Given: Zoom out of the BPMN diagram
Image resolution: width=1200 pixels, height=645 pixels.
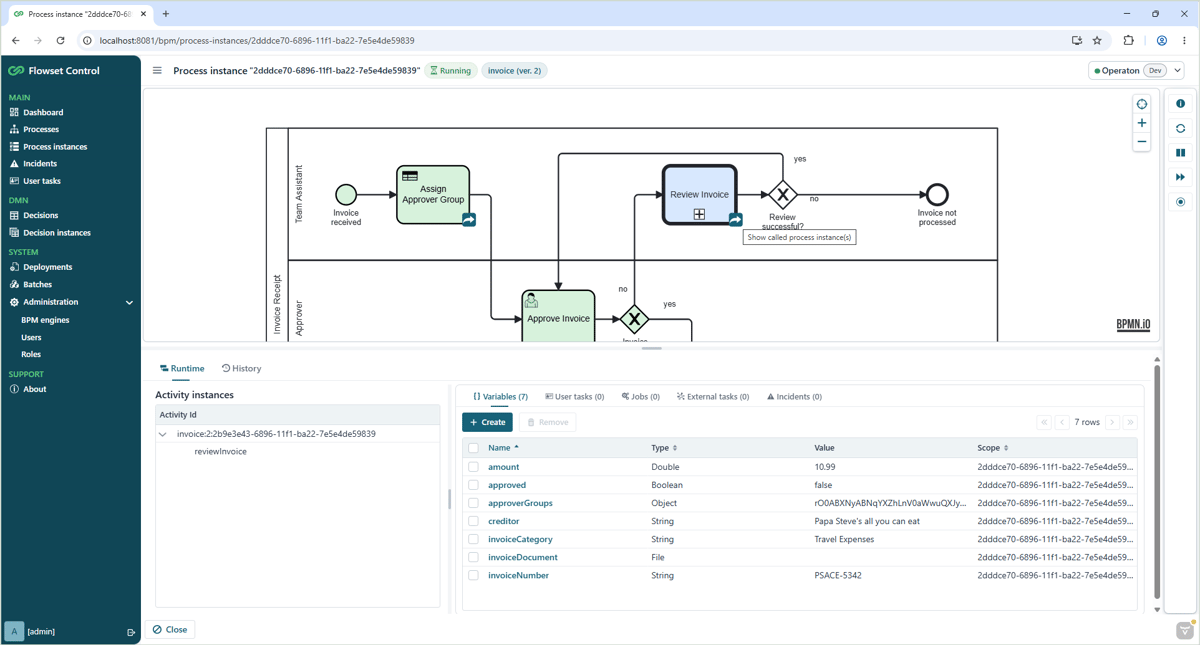Looking at the screenshot, I should [1142, 142].
